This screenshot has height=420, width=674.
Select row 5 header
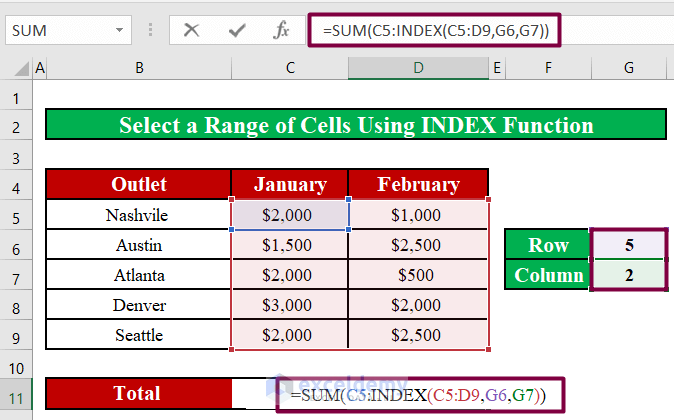tap(16, 215)
